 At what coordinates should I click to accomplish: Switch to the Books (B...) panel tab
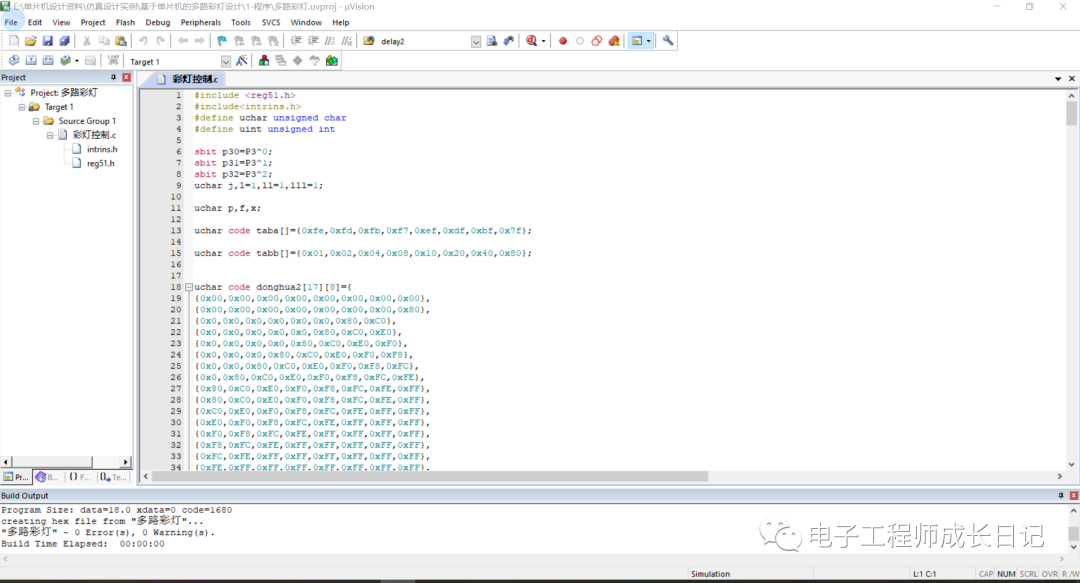pos(47,477)
